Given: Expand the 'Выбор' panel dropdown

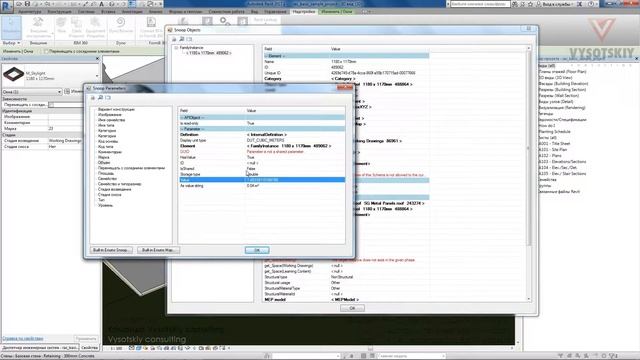Looking at the screenshot, I should (11, 43).
